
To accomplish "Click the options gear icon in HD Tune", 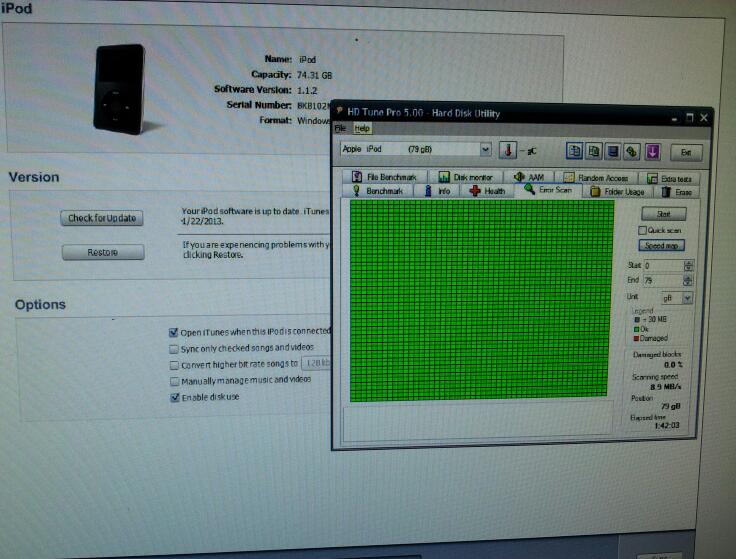I will pyautogui.click(x=632, y=152).
